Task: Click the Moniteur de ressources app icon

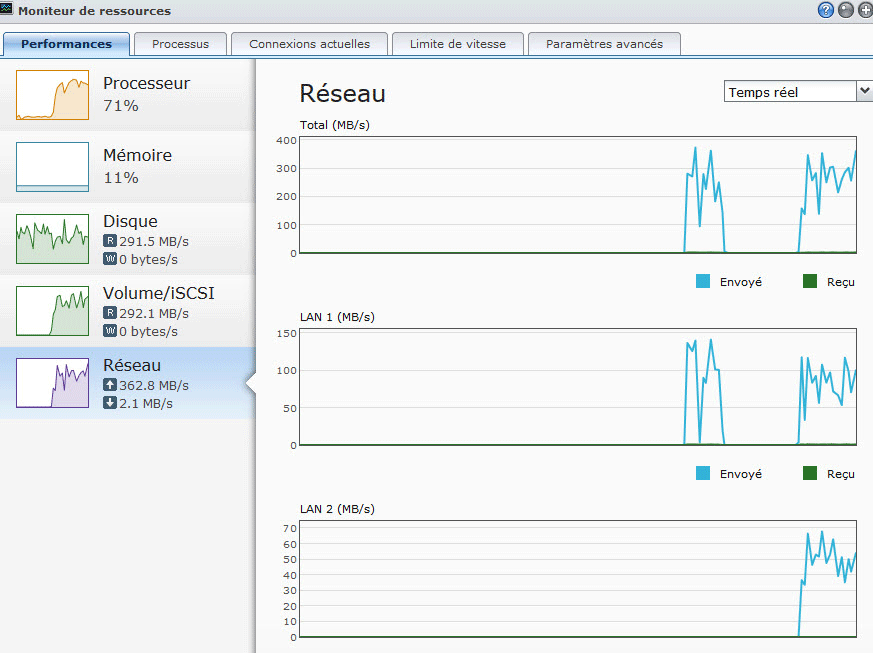Action: [x=6, y=9]
